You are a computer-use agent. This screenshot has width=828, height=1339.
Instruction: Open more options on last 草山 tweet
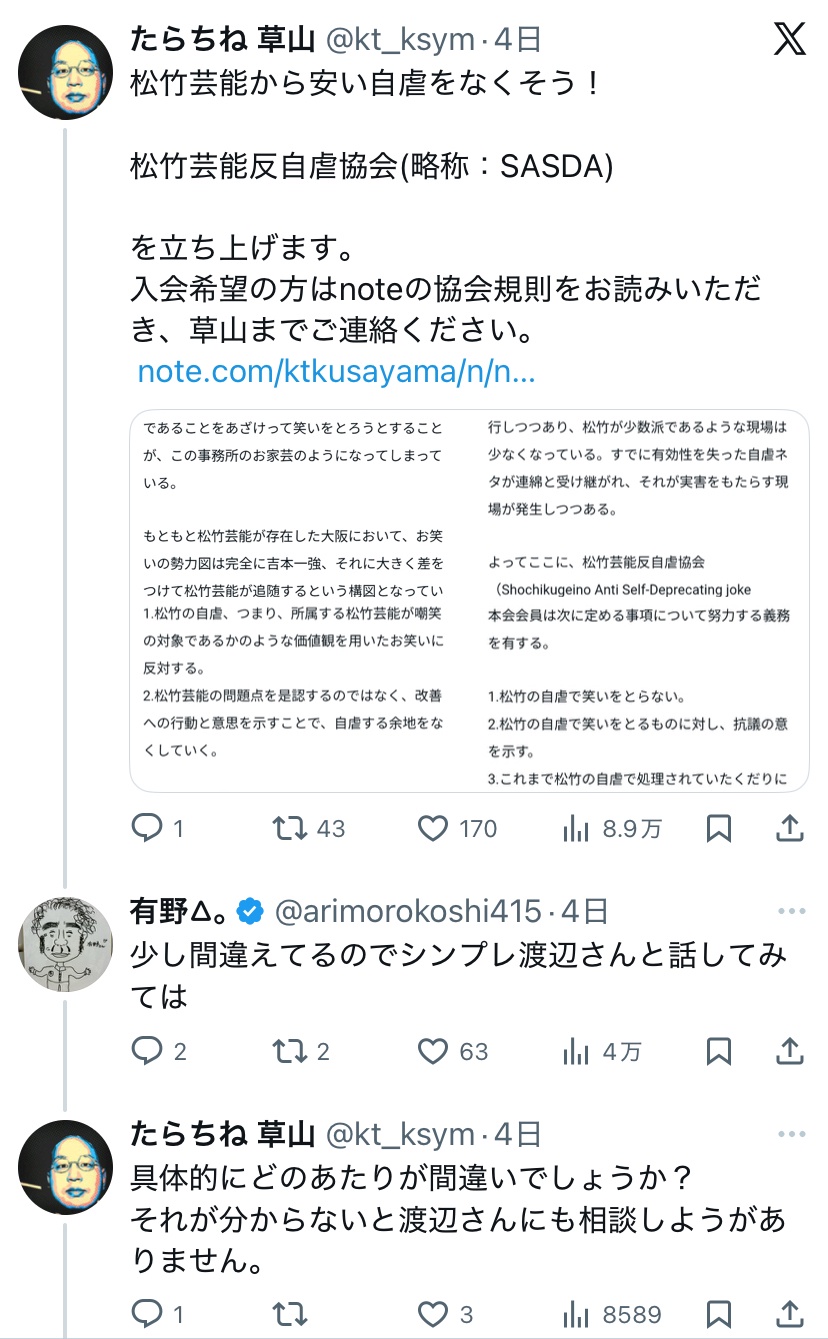791,1134
